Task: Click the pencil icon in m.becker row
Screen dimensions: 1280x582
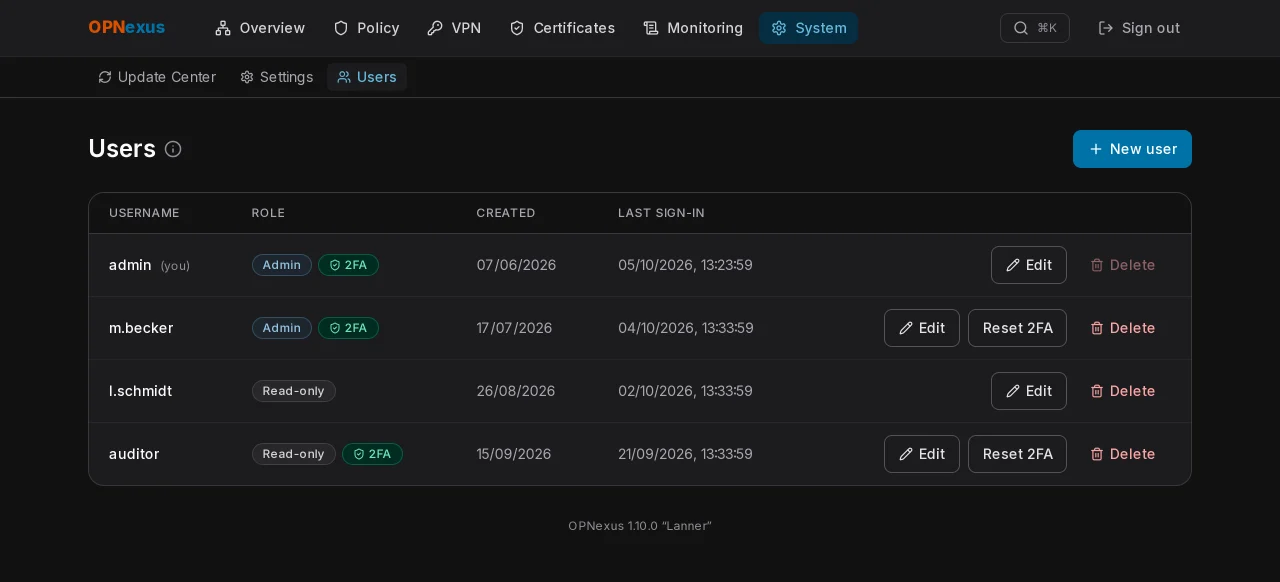Action: pos(906,328)
